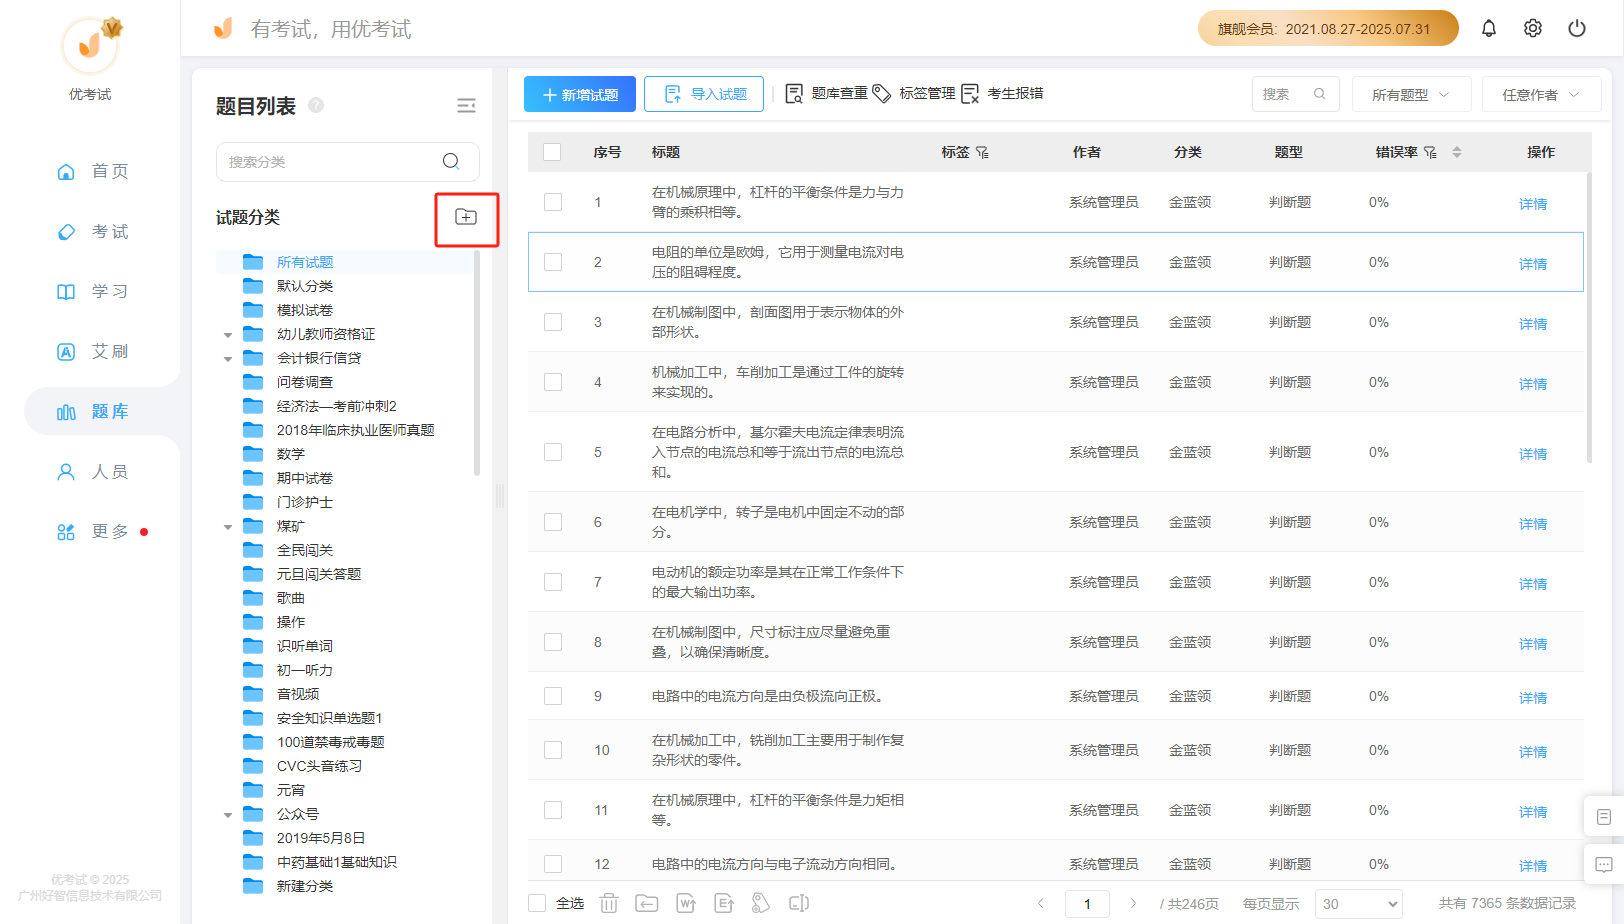The height and width of the screenshot is (924, 1624).
Task: Click the 优考试 avatar logo
Action: 91,45
